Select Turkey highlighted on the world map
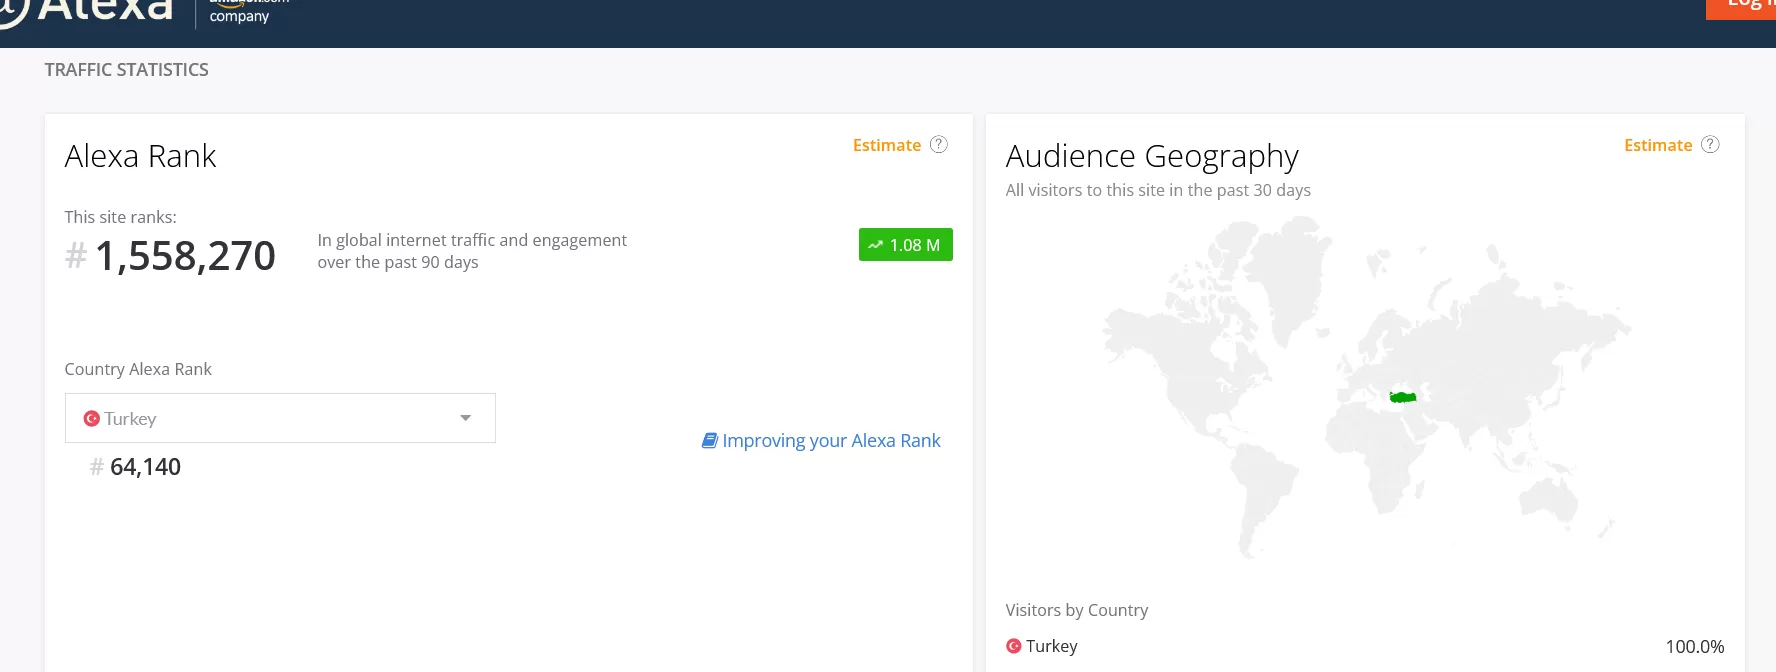1776x672 pixels. point(1403,397)
